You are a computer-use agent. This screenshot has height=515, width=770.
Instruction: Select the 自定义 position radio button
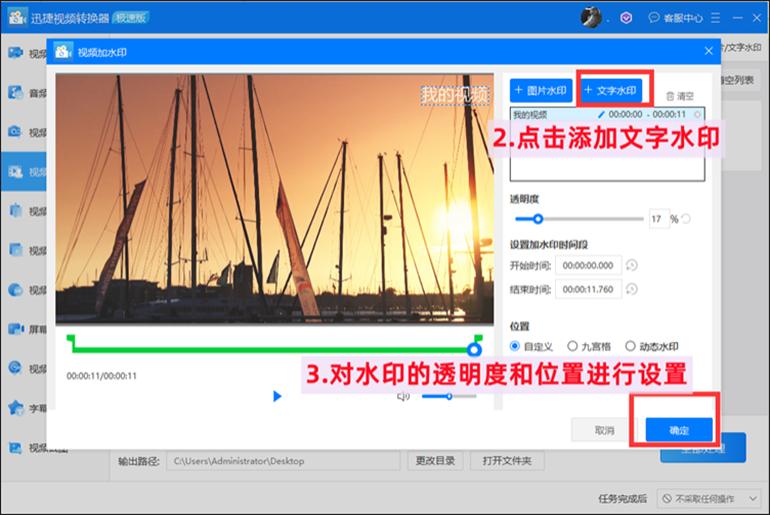[515, 346]
